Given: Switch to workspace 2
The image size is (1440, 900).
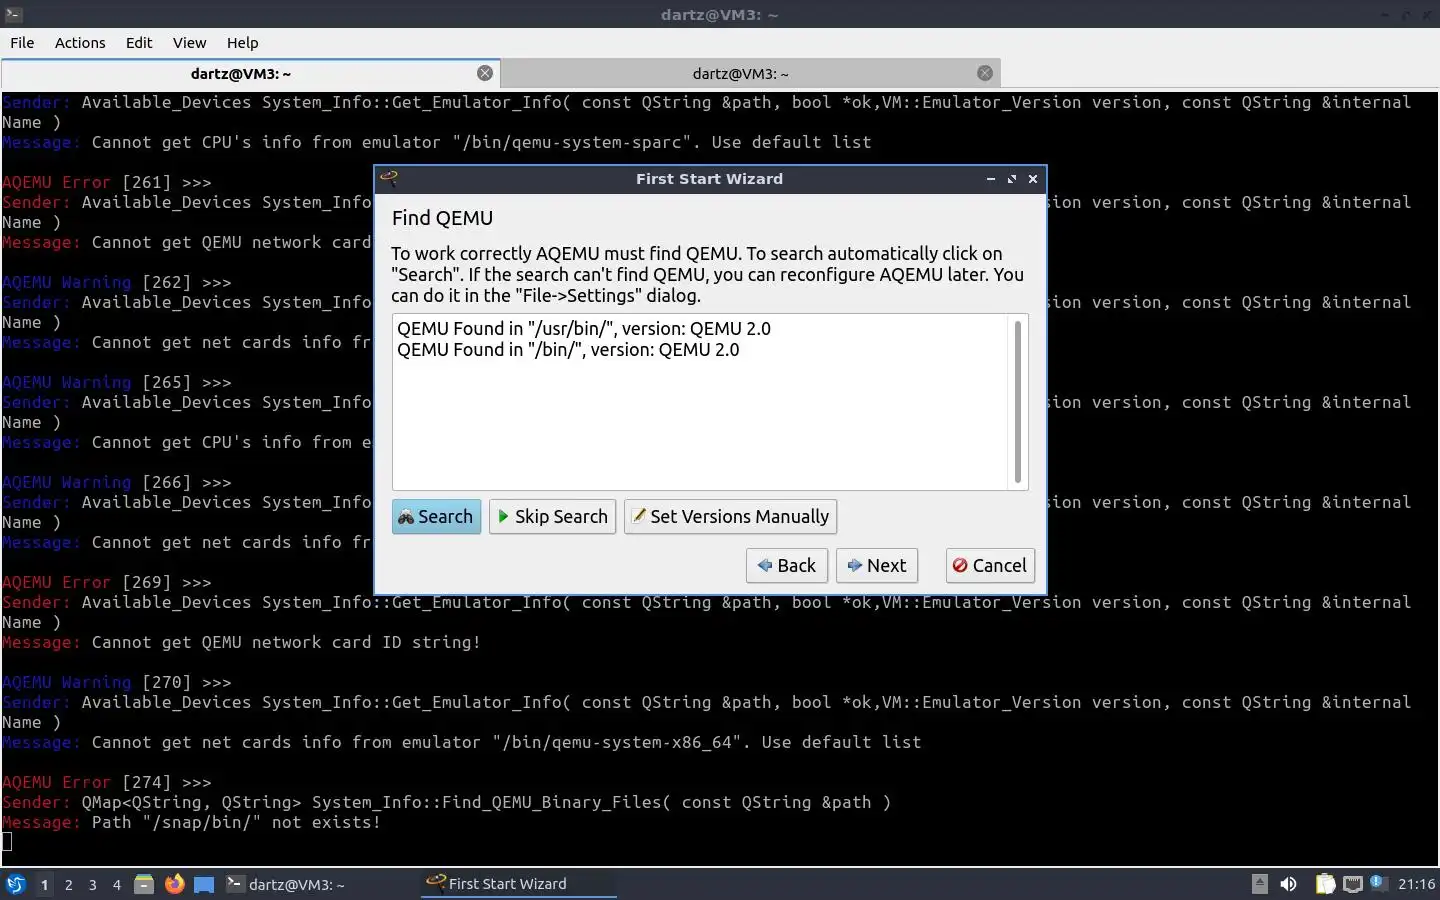Looking at the screenshot, I should click(68, 884).
